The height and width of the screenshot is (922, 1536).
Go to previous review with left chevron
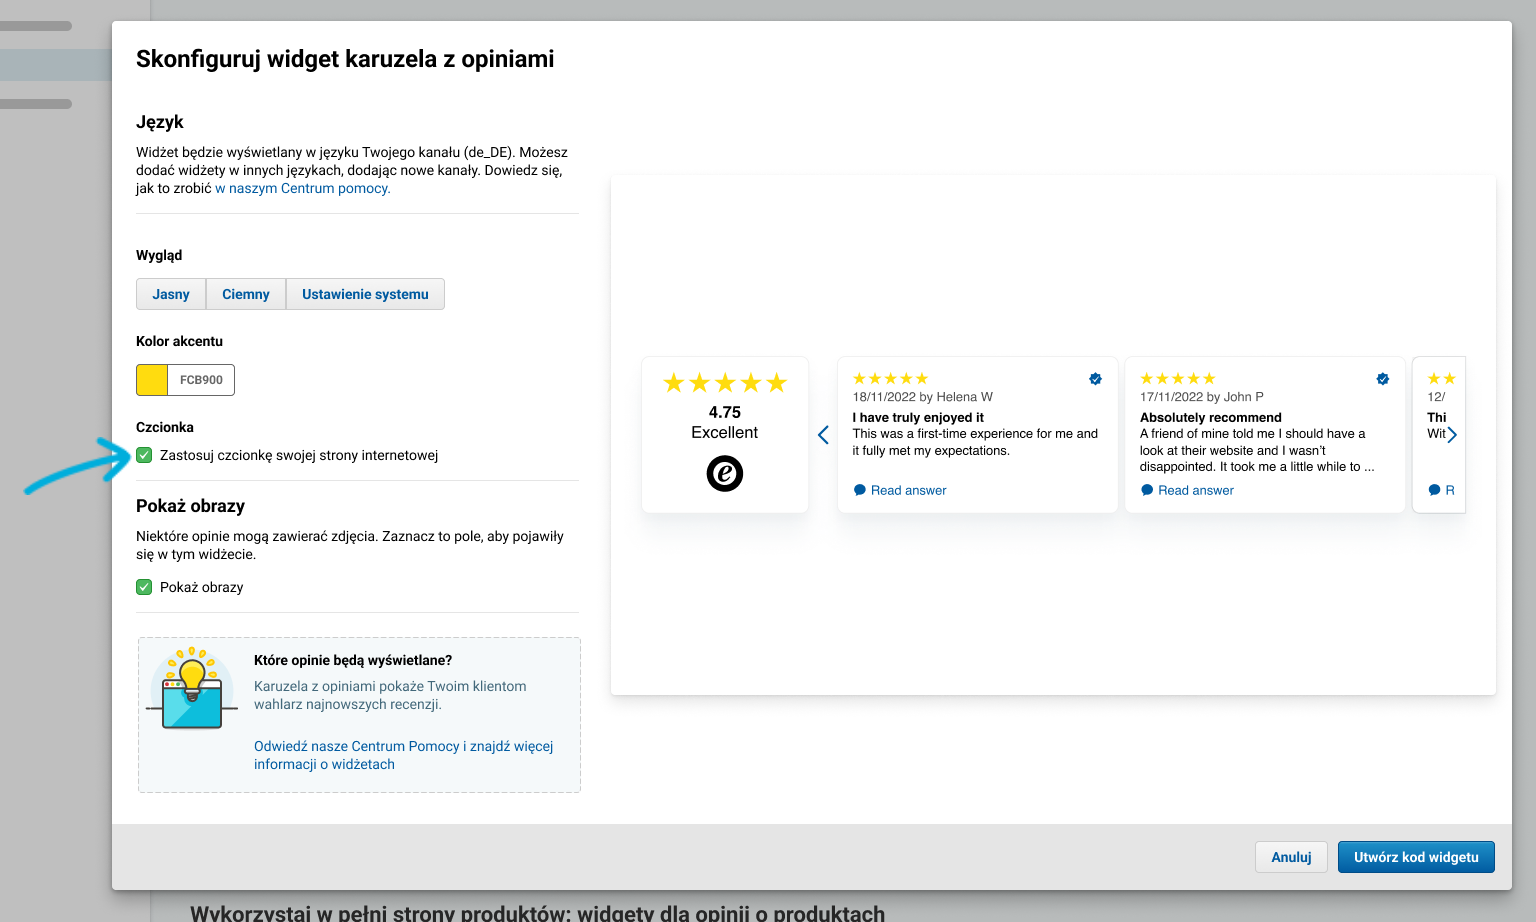click(x=823, y=435)
